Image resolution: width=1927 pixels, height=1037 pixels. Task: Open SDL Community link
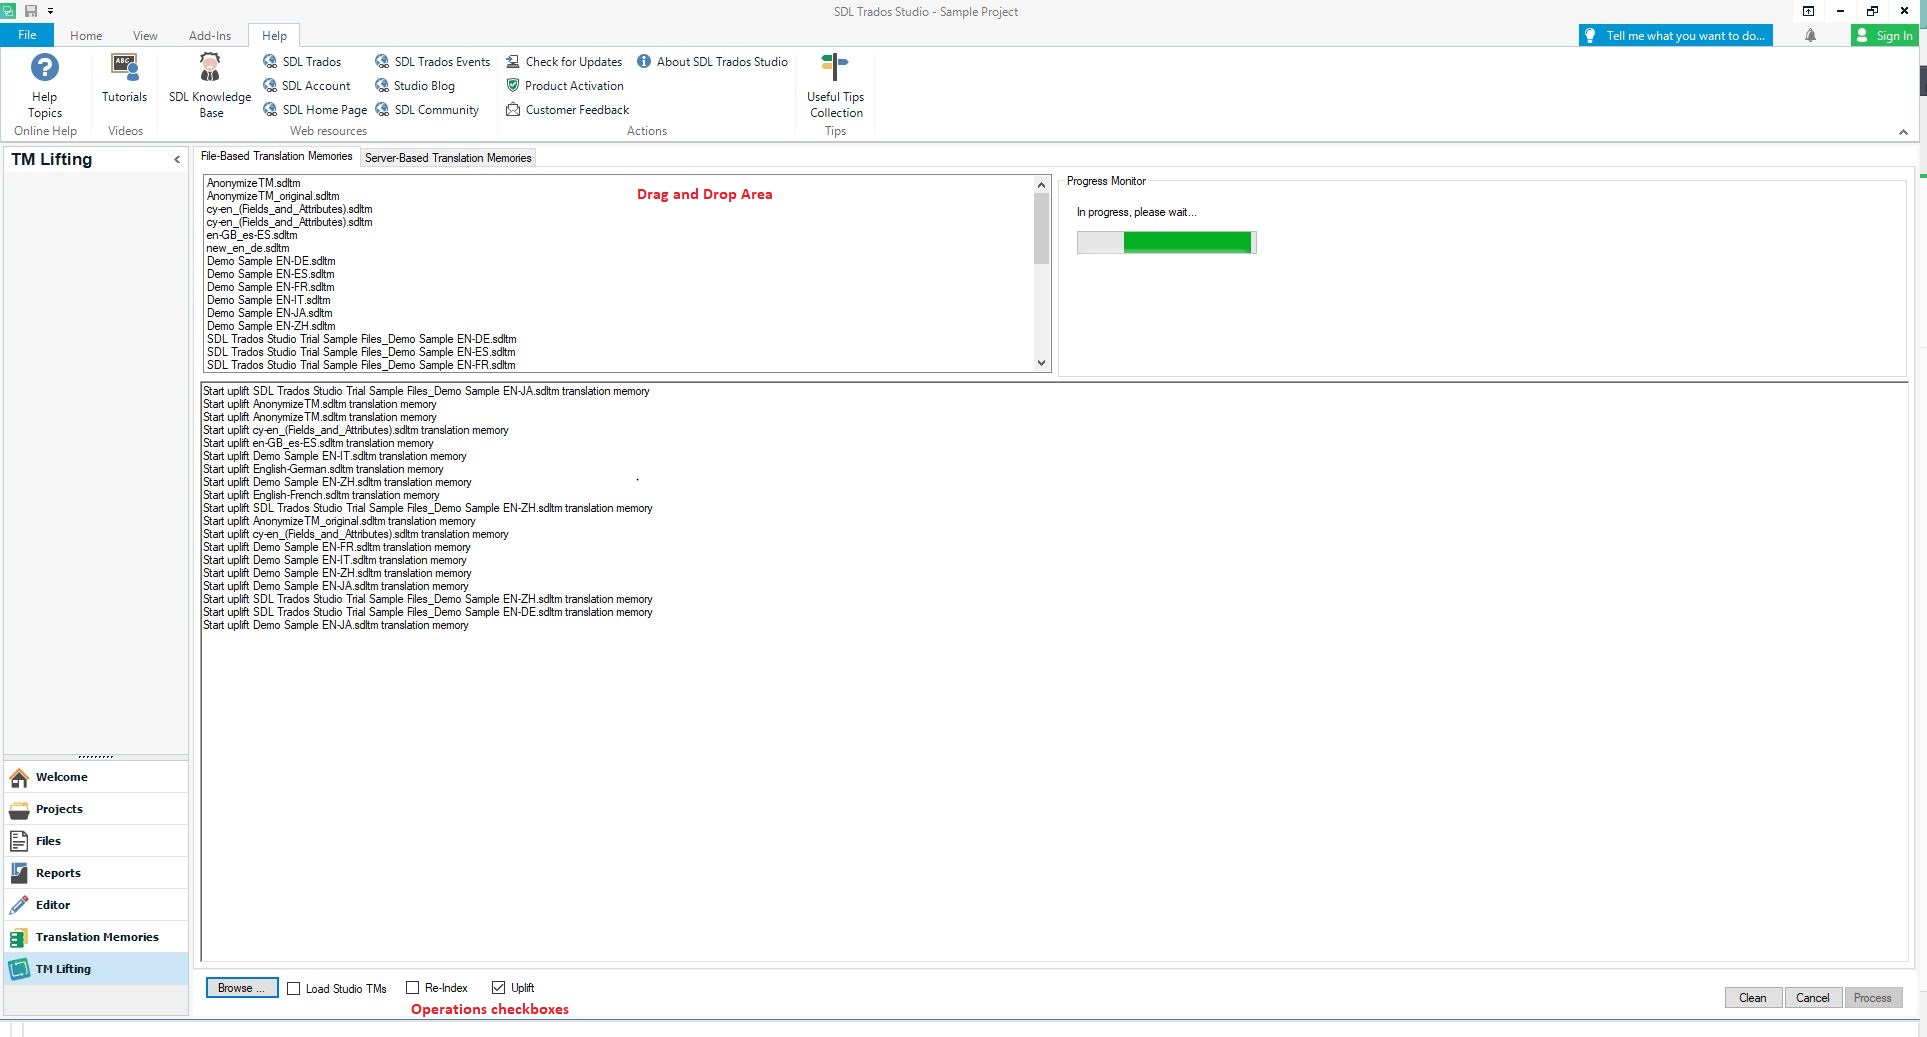[427, 110]
